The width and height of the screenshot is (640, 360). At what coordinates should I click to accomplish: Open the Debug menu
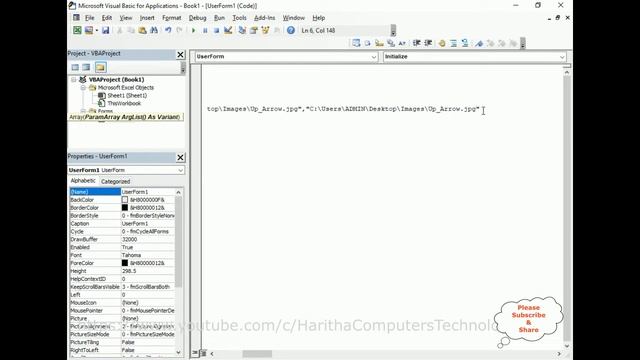point(197,18)
